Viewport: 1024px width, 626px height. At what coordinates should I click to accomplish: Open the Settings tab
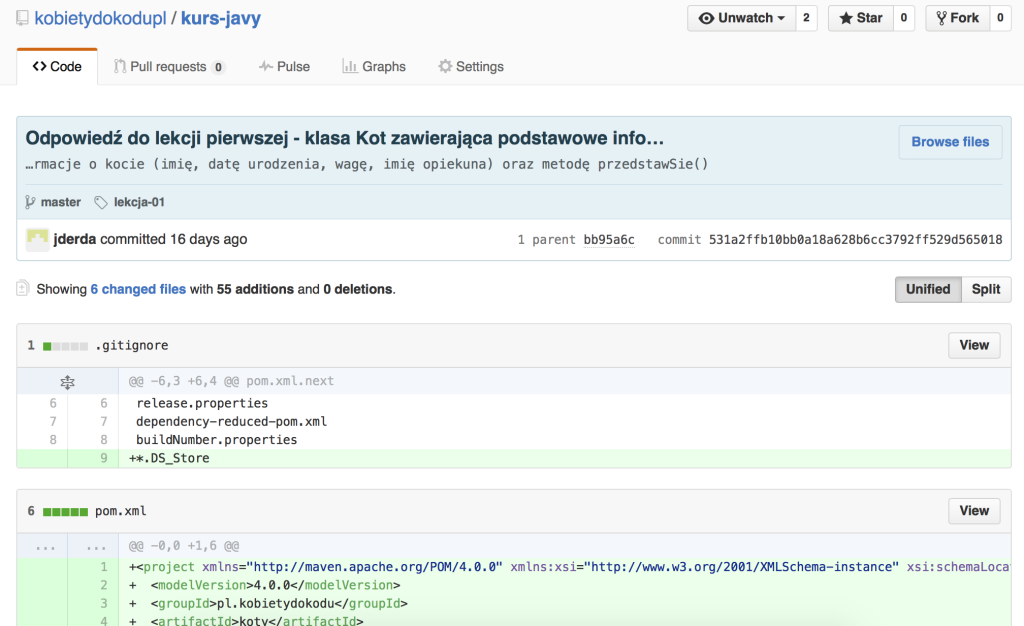coord(471,67)
